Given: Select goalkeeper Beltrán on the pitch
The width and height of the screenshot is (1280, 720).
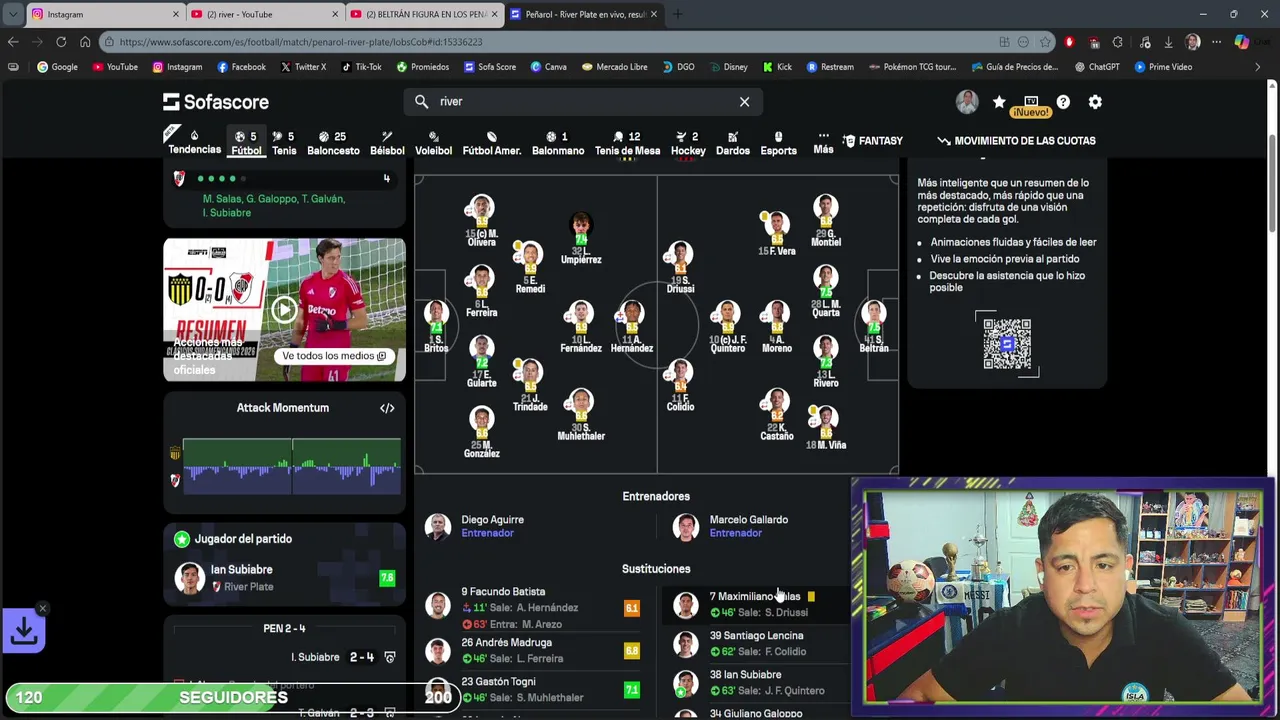Looking at the screenshot, I should (x=873, y=327).
